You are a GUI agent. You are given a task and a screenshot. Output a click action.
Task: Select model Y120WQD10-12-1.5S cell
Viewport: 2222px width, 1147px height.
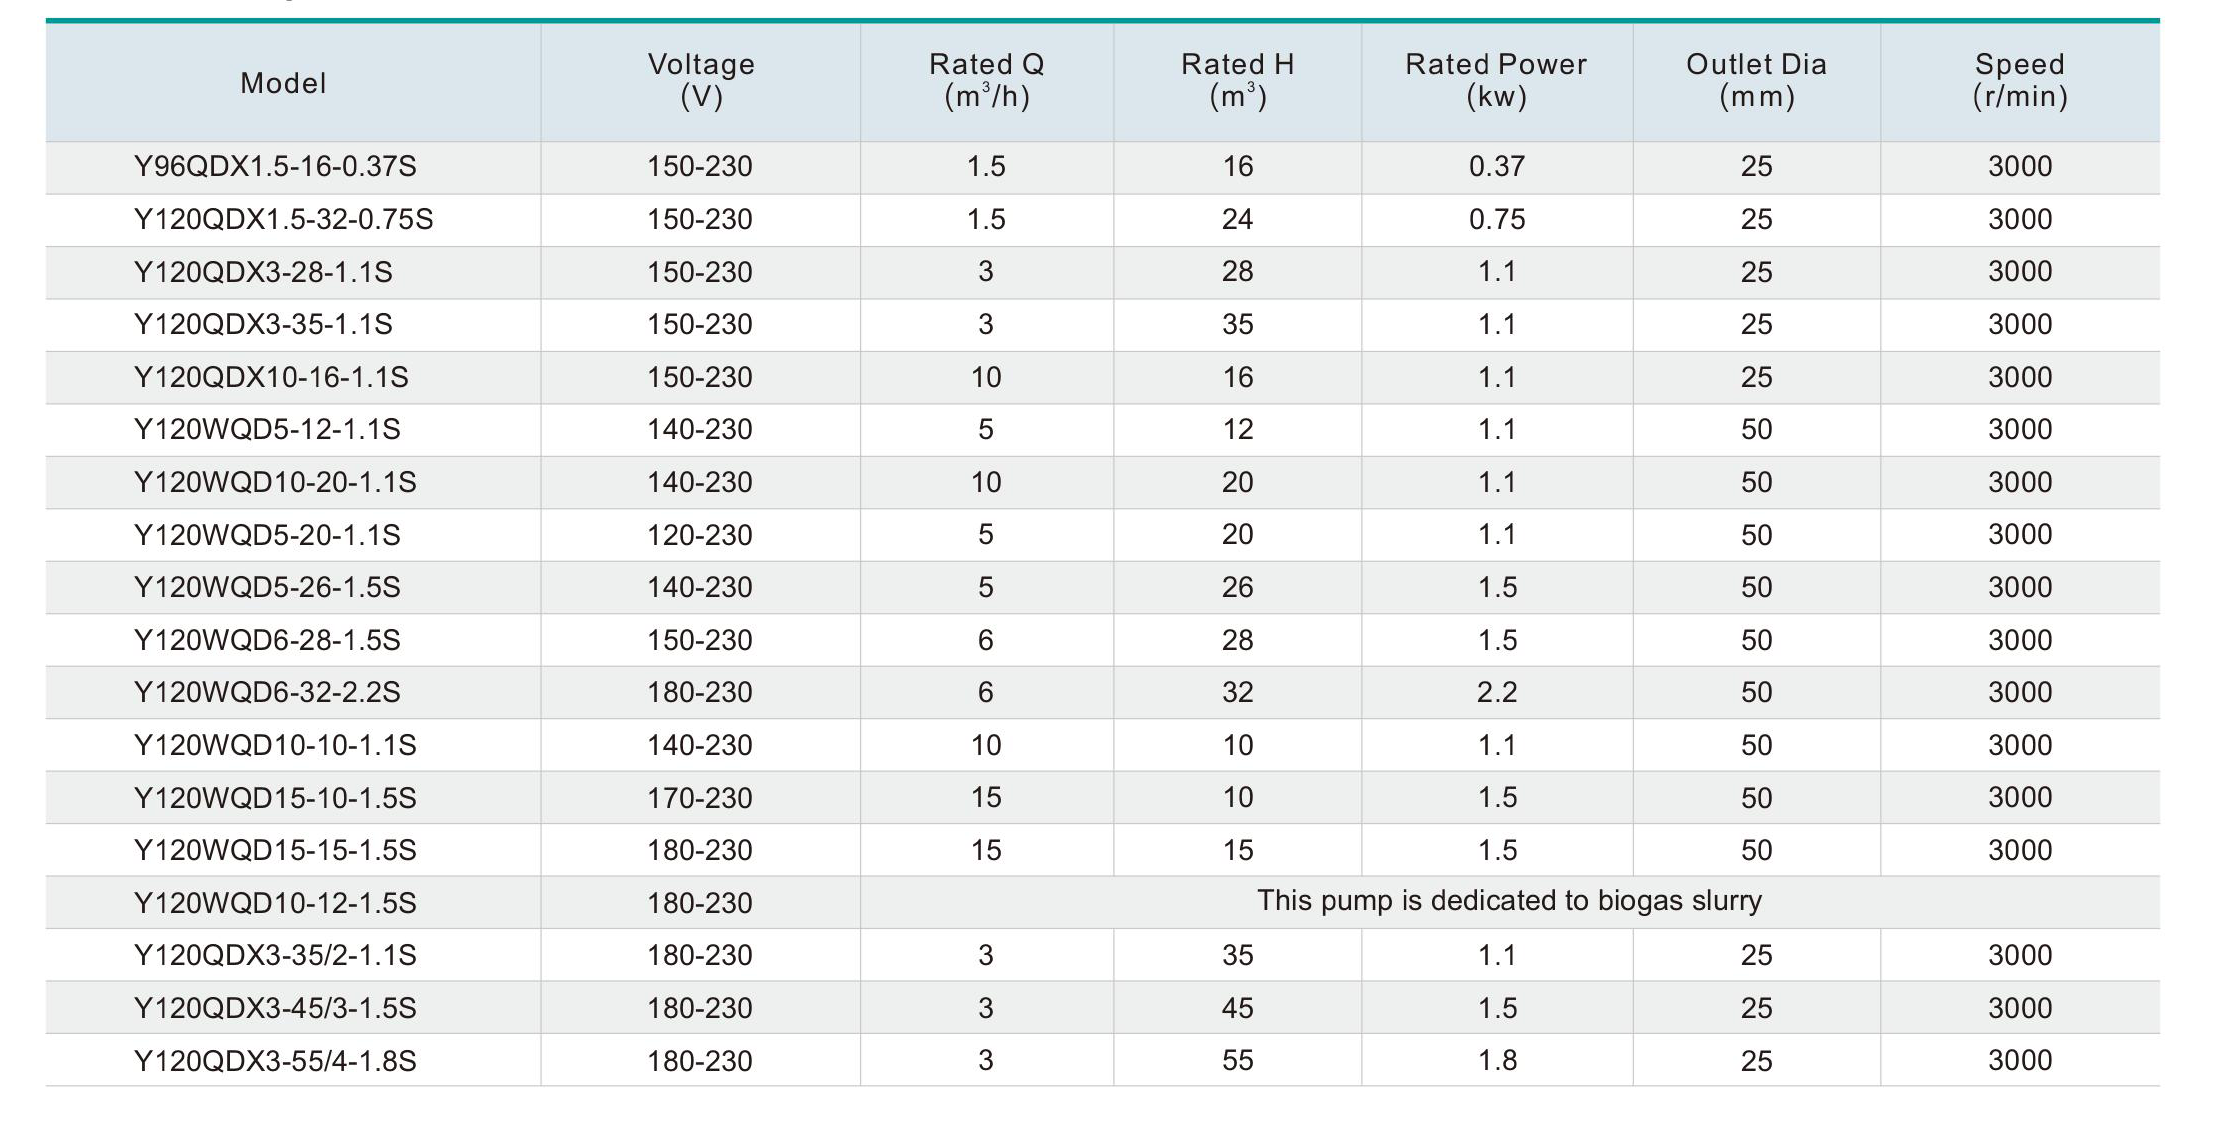point(275,903)
